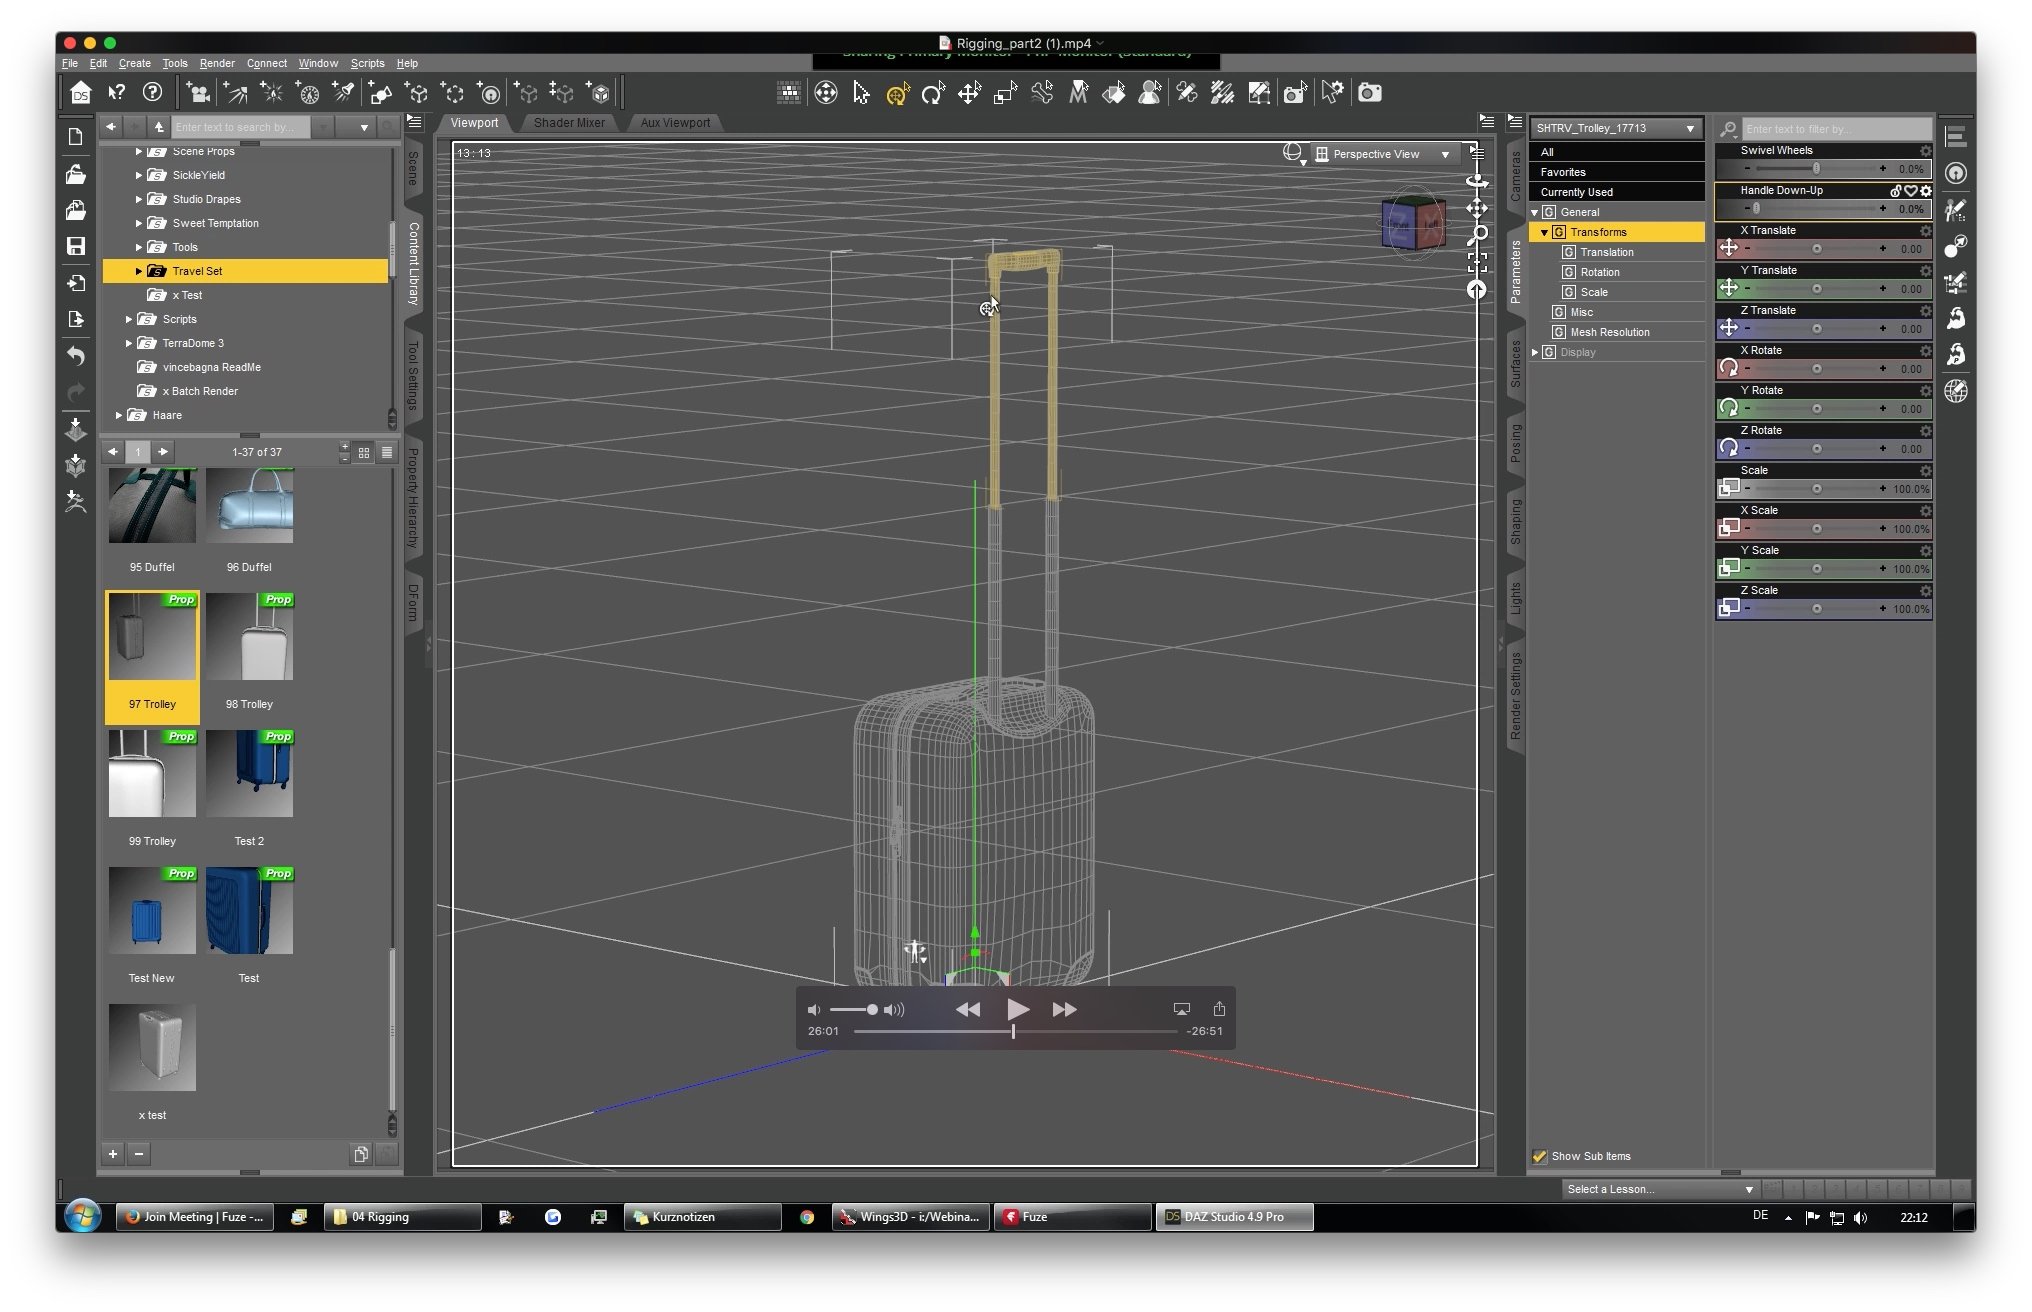
Task: Select the Translation property group
Action: [x=1606, y=252]
